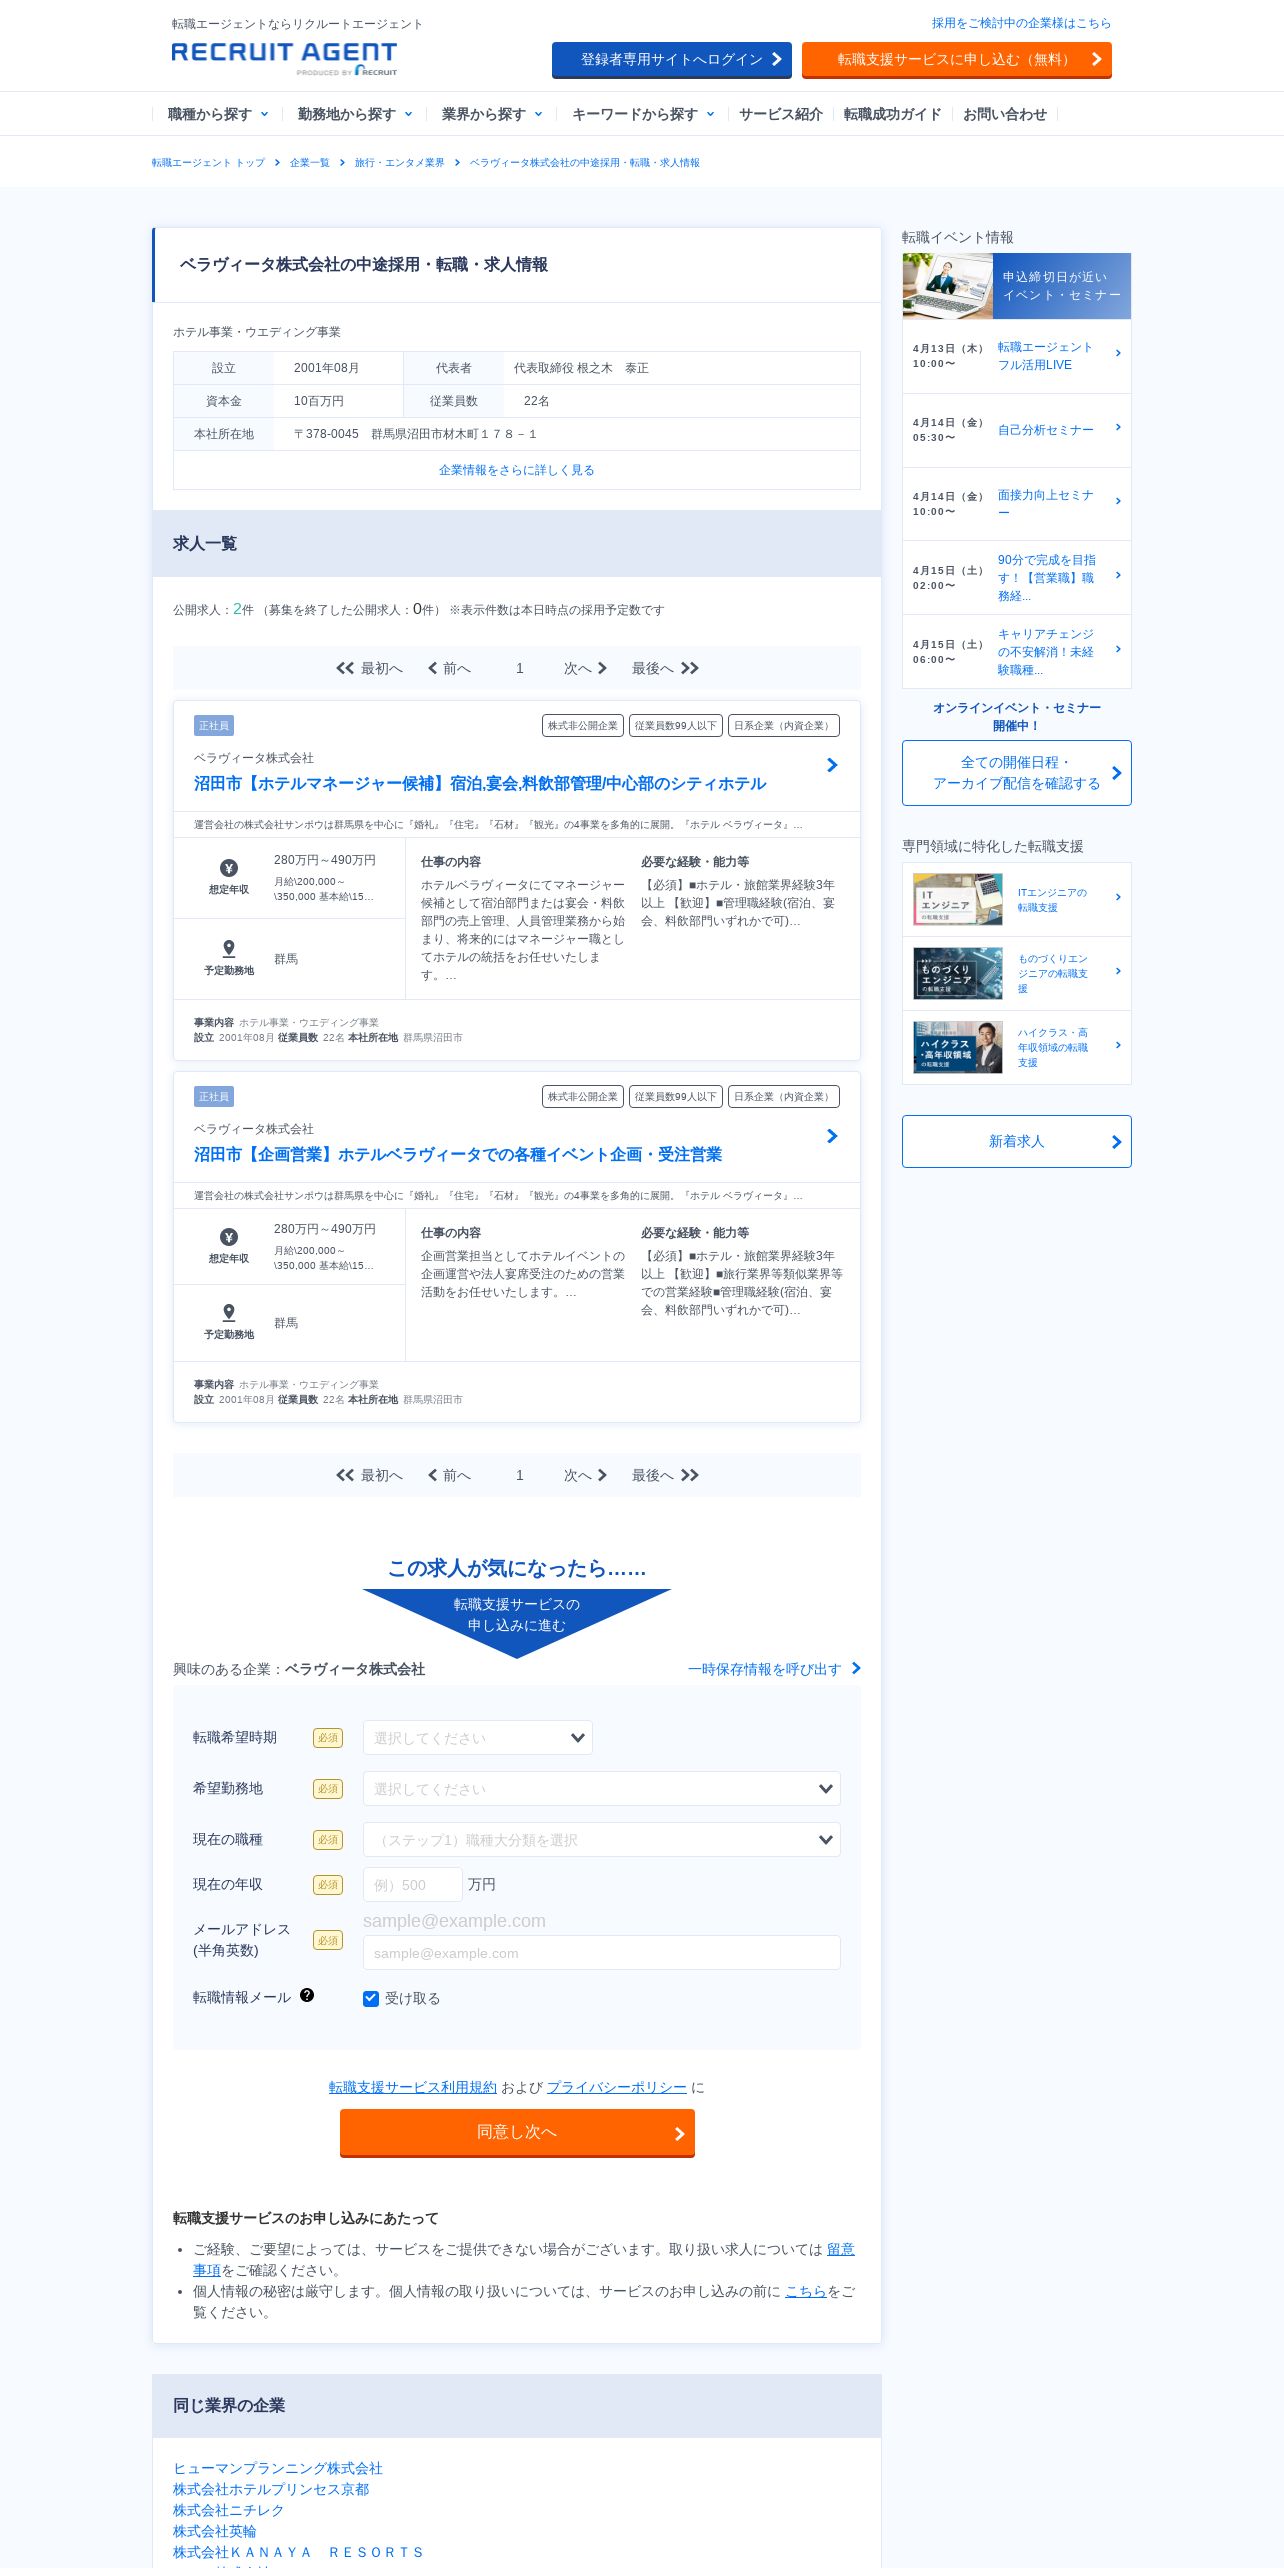The image size is (1284, 2568).
Task: Click arrow next to 一時保存情報を呼び出す
Action: 856,1668
